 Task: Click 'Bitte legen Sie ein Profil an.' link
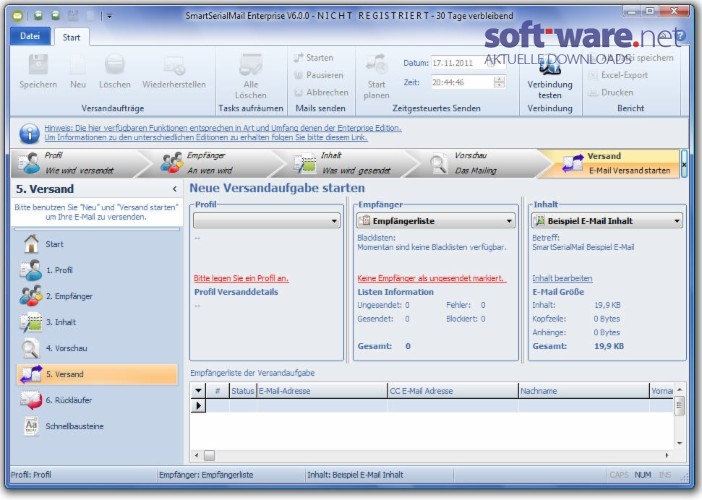tap(241, 278)
